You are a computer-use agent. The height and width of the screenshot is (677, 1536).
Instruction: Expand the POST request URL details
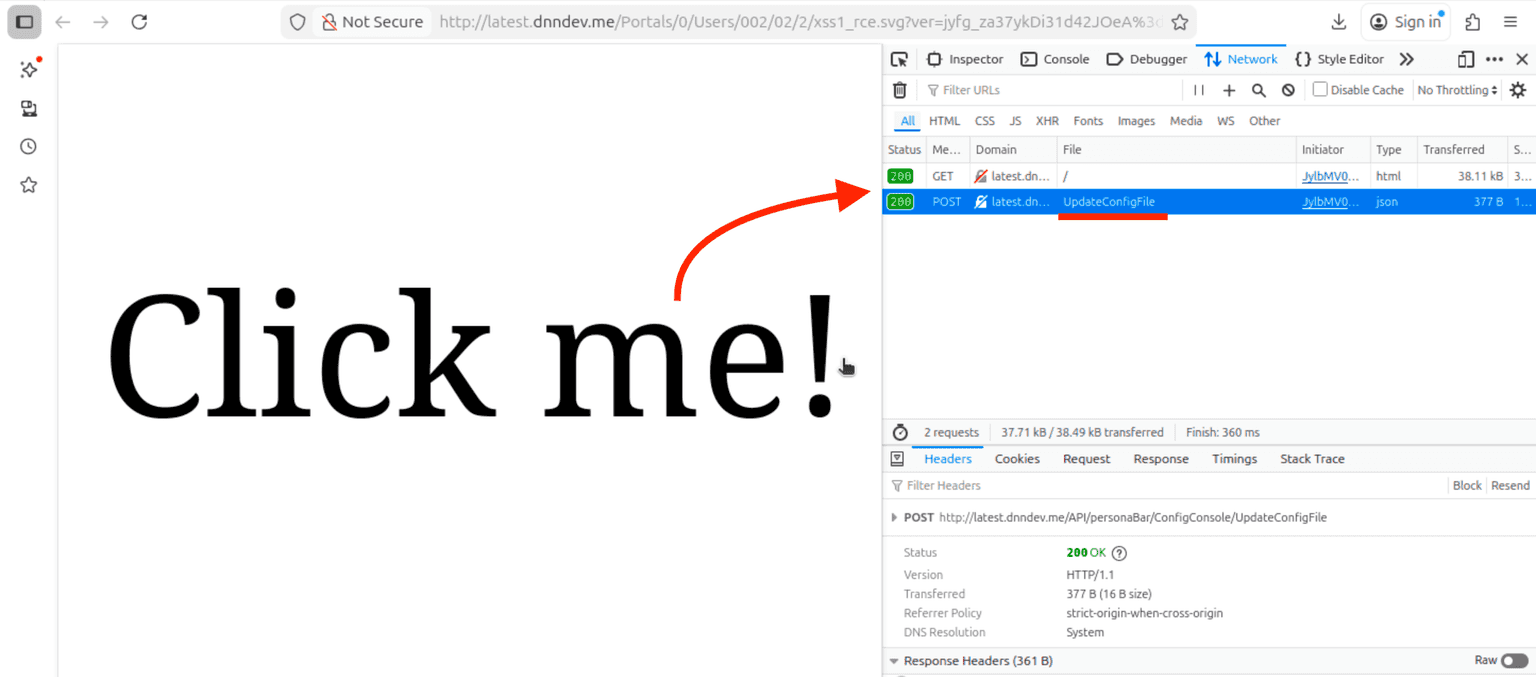[x=894, y=518]
